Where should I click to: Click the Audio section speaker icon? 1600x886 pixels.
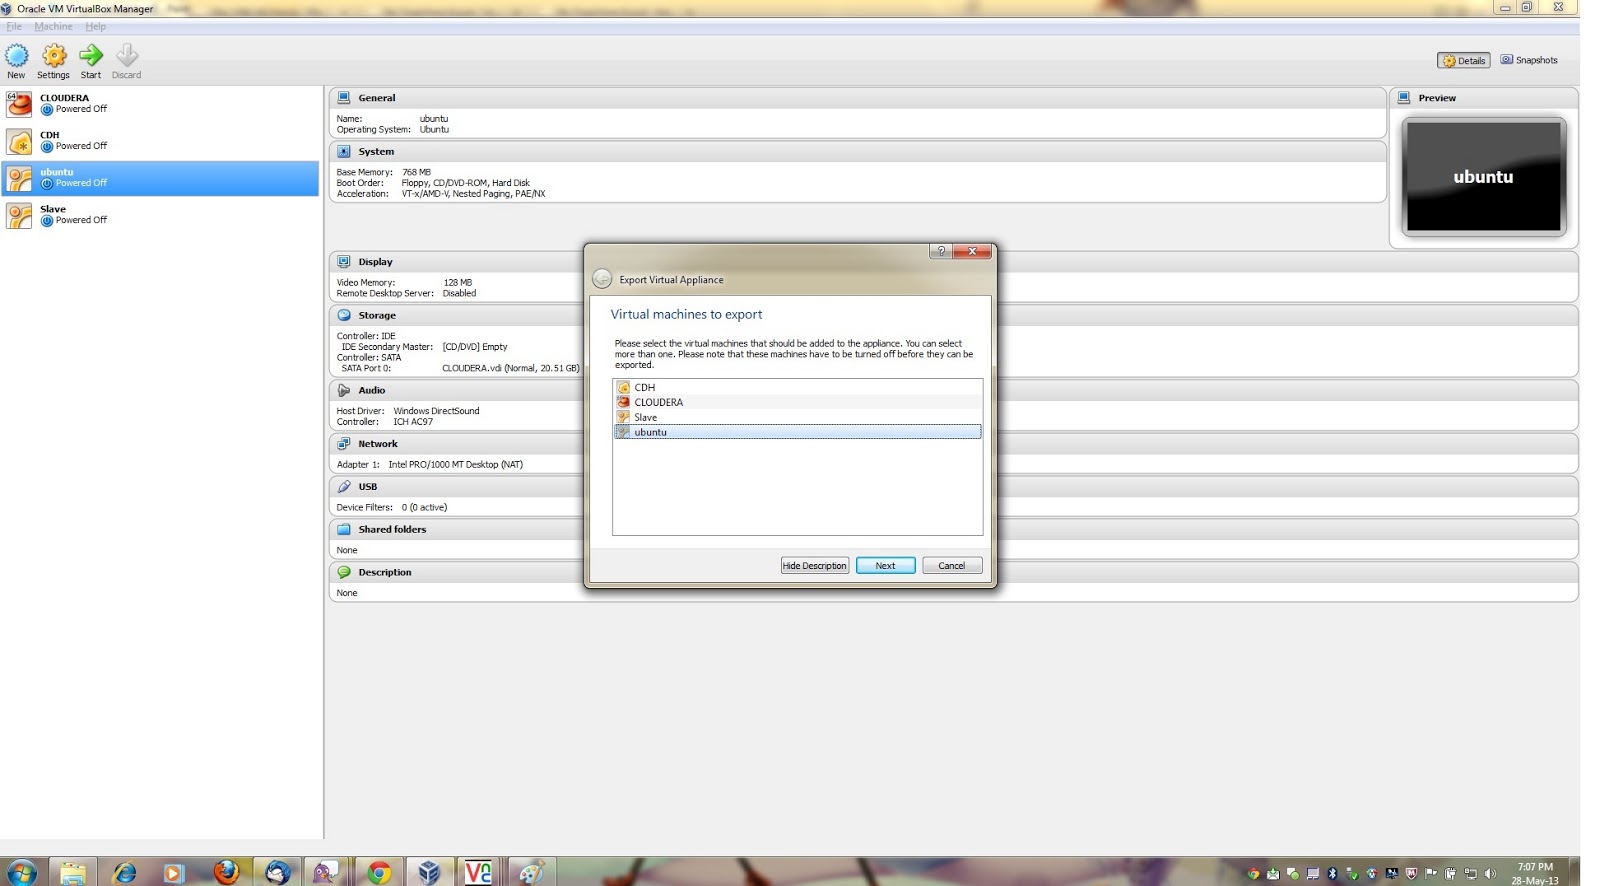pos(344,390)
